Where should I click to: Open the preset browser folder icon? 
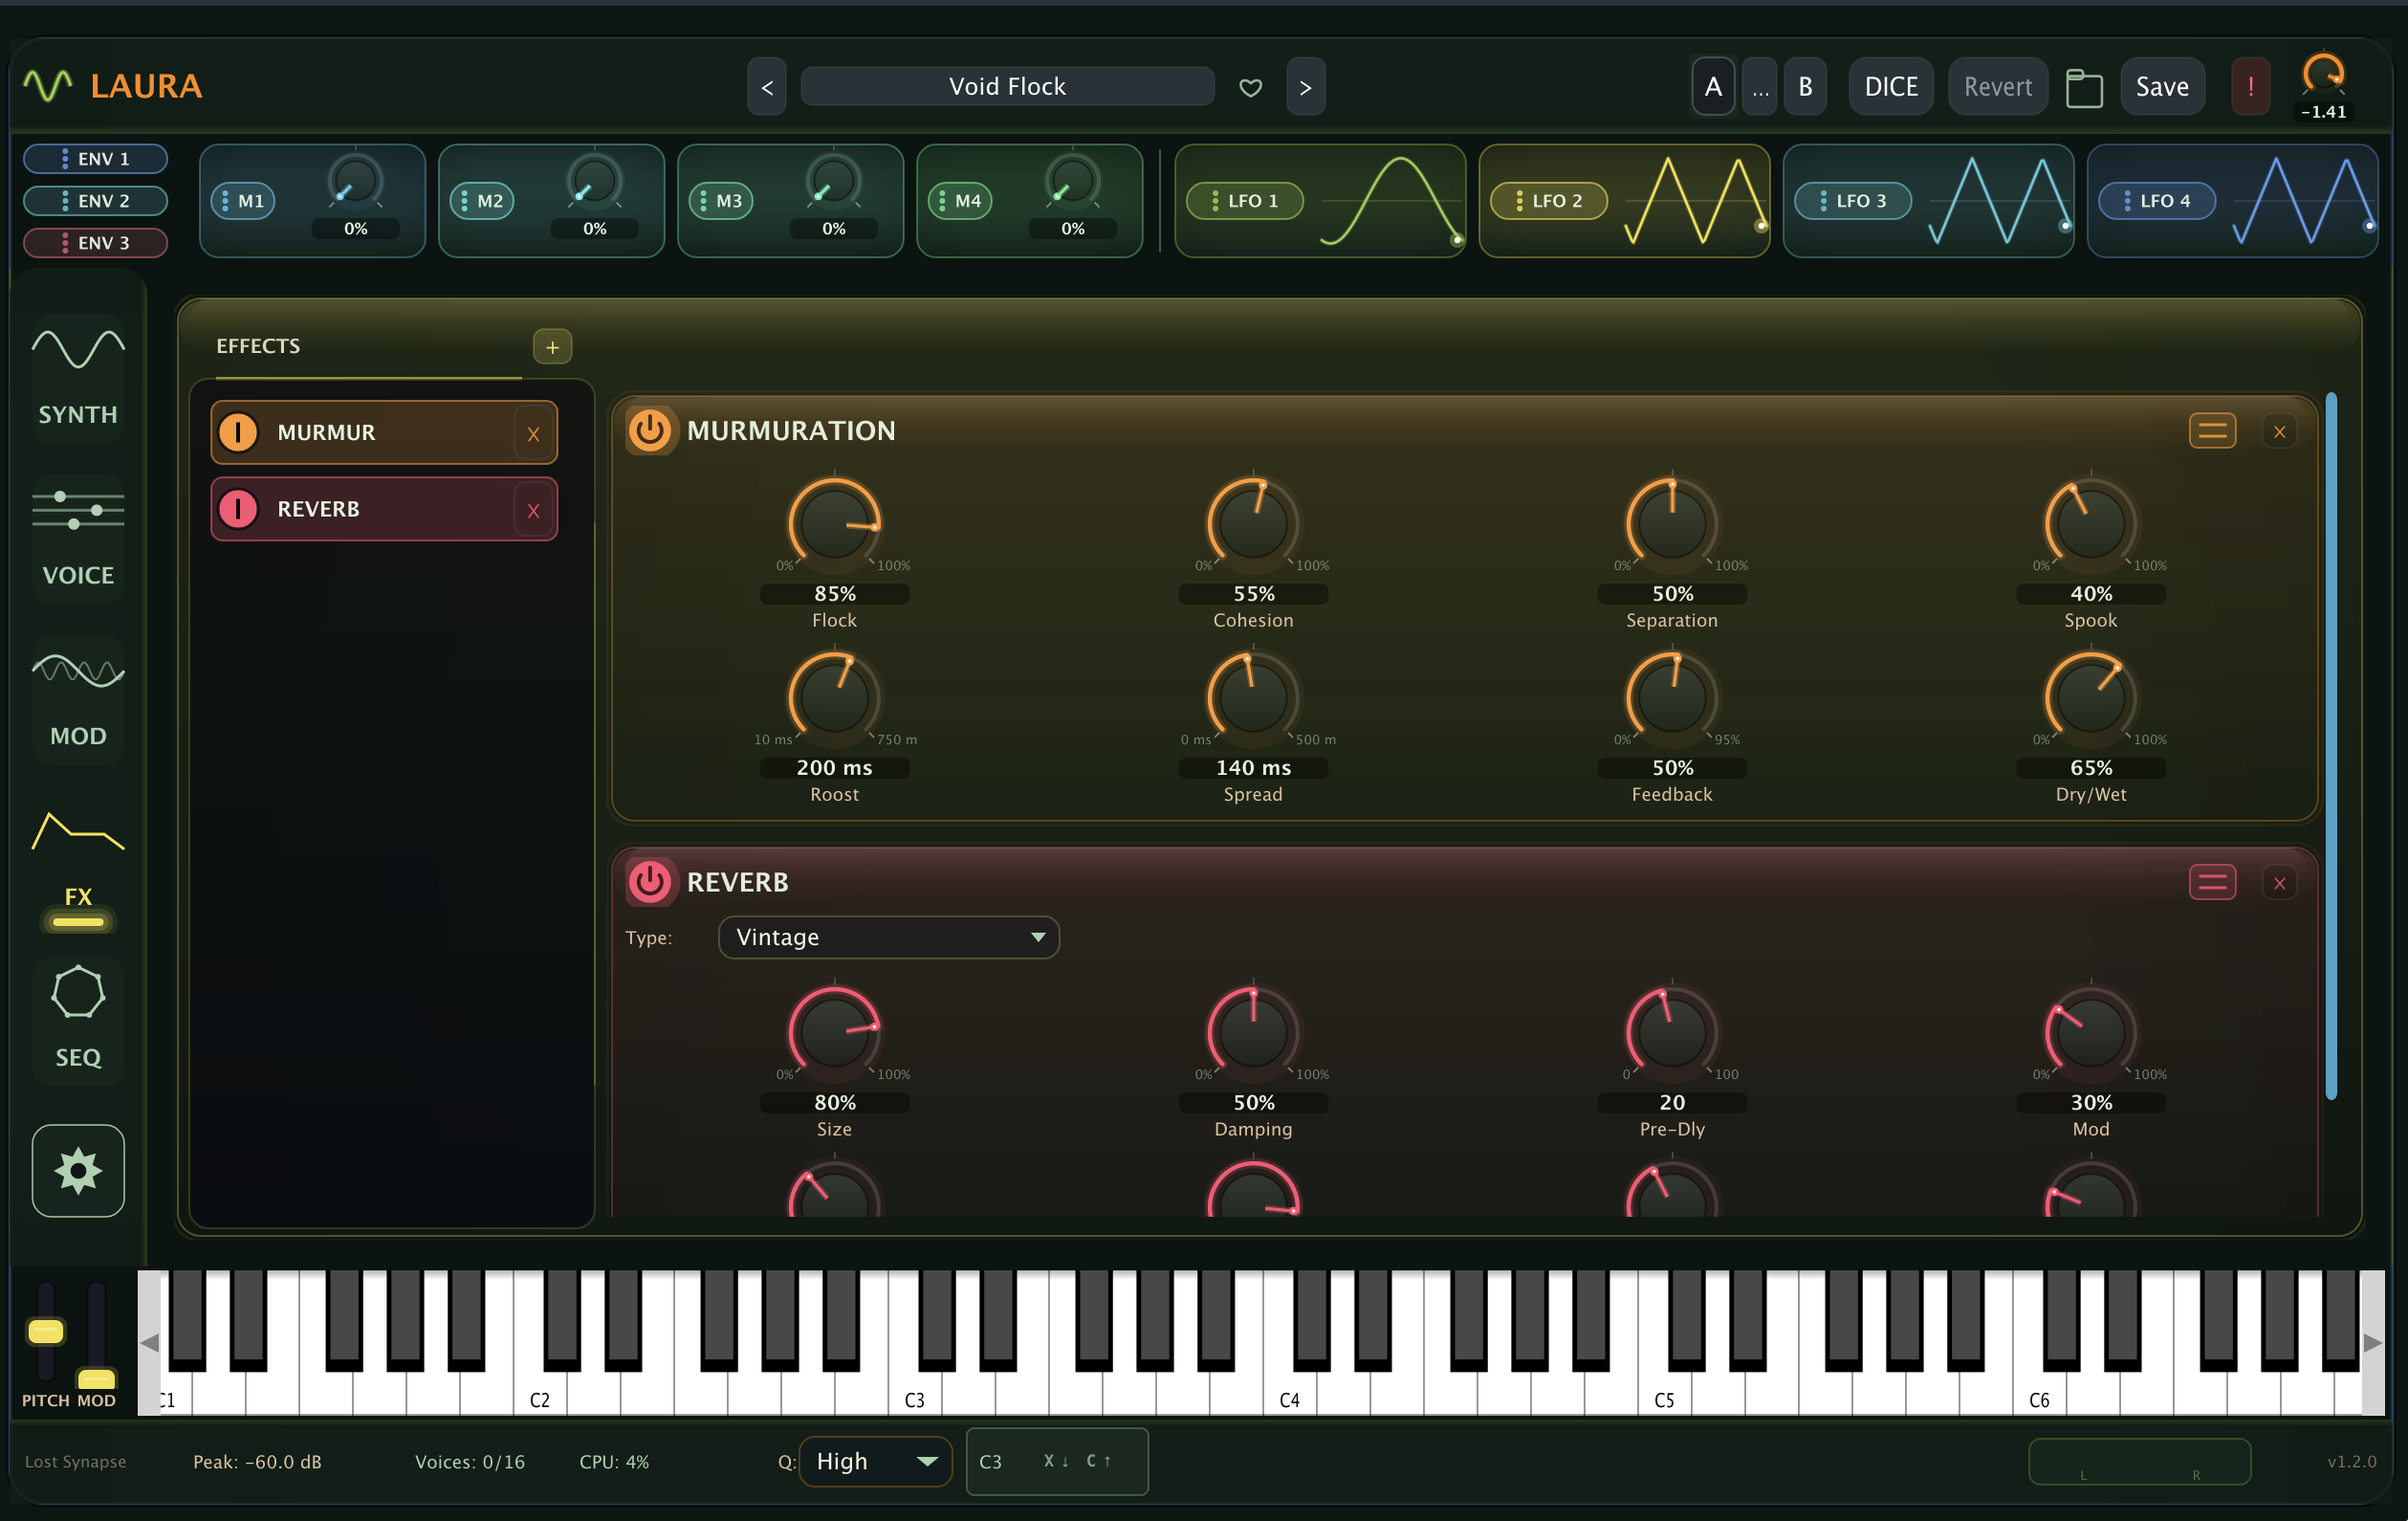(2084, 88)
